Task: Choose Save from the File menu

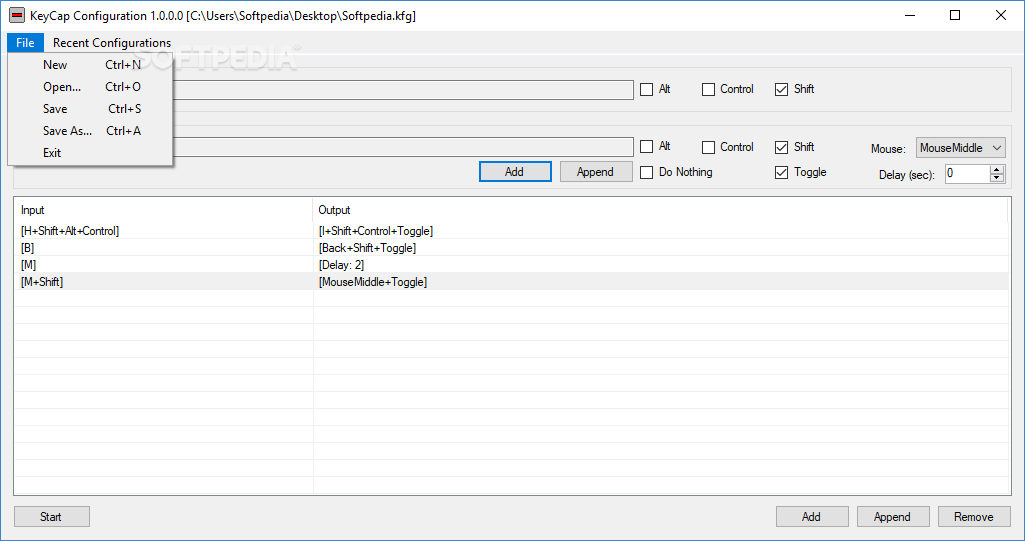Action: [x=91, y=108]
